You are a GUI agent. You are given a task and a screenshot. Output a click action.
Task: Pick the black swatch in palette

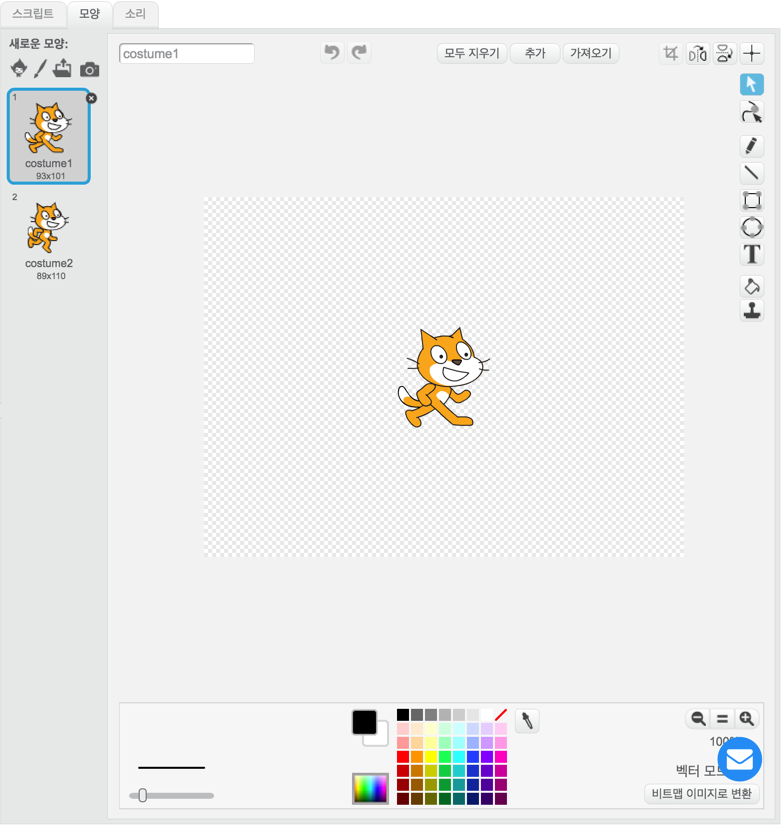[403, 715]
